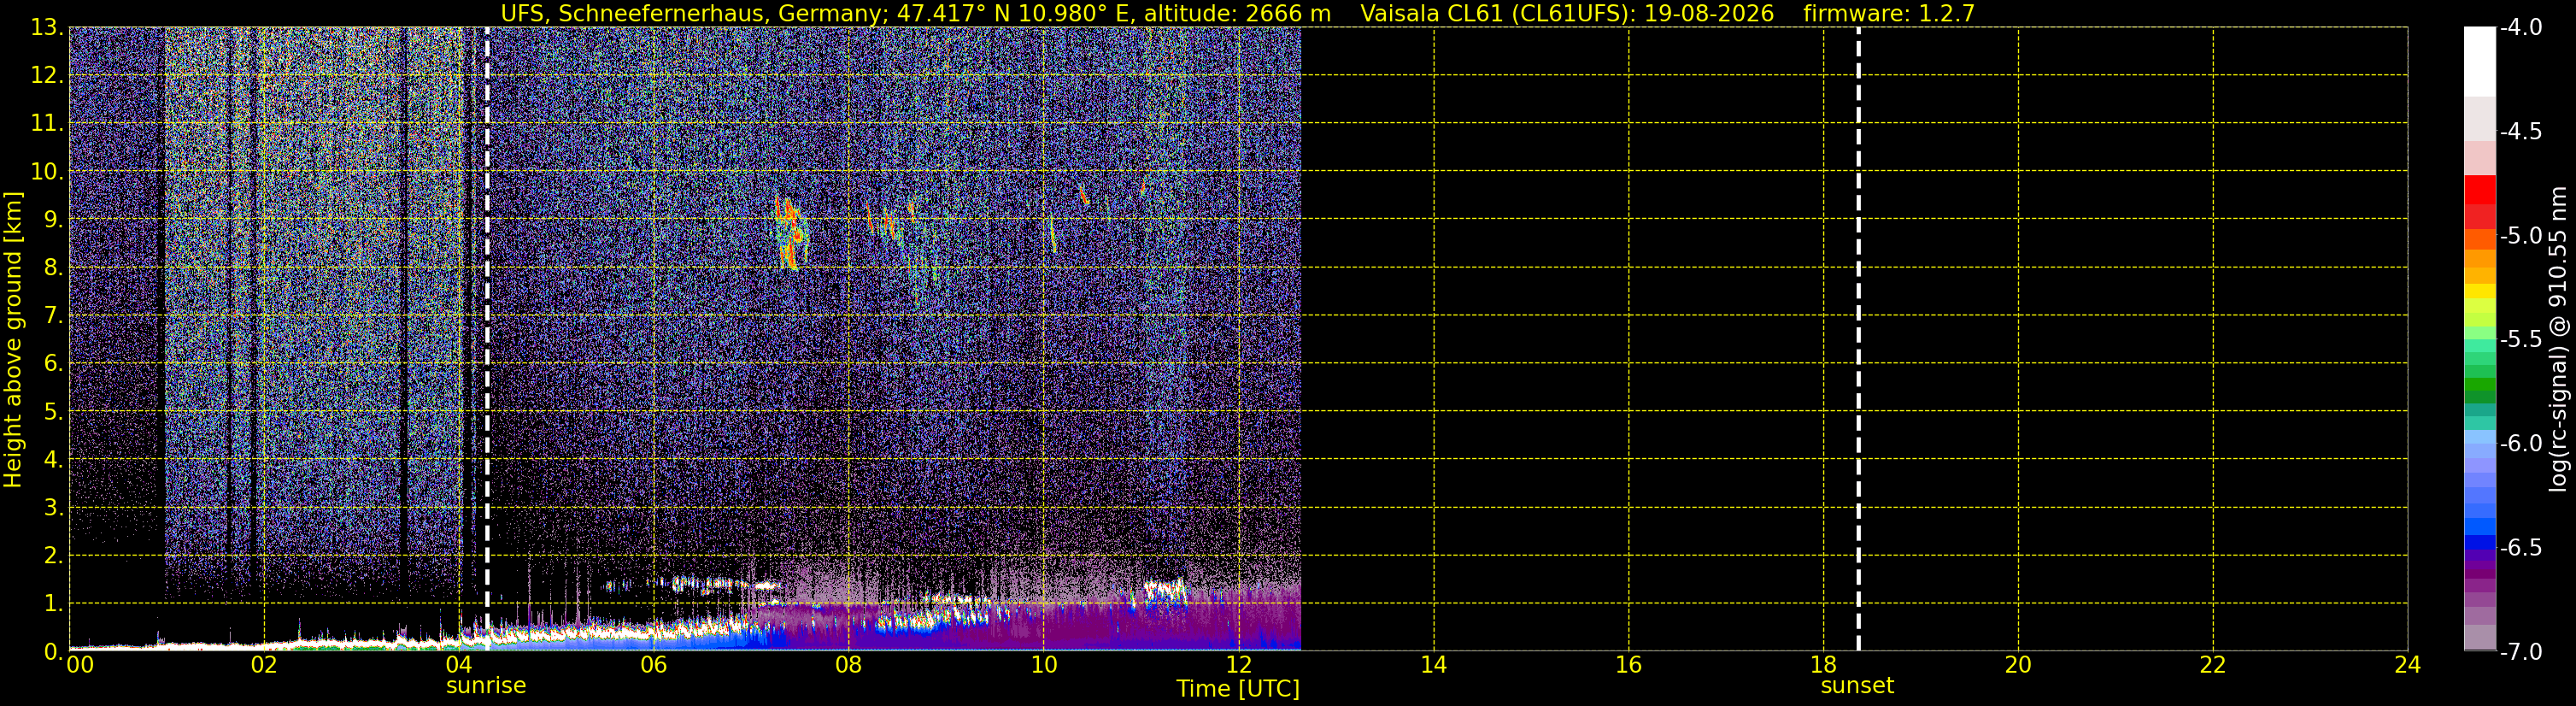Click height axis tick label 2
The image size is (2576, 706).
pyautogui.click(x=52, y=556)
